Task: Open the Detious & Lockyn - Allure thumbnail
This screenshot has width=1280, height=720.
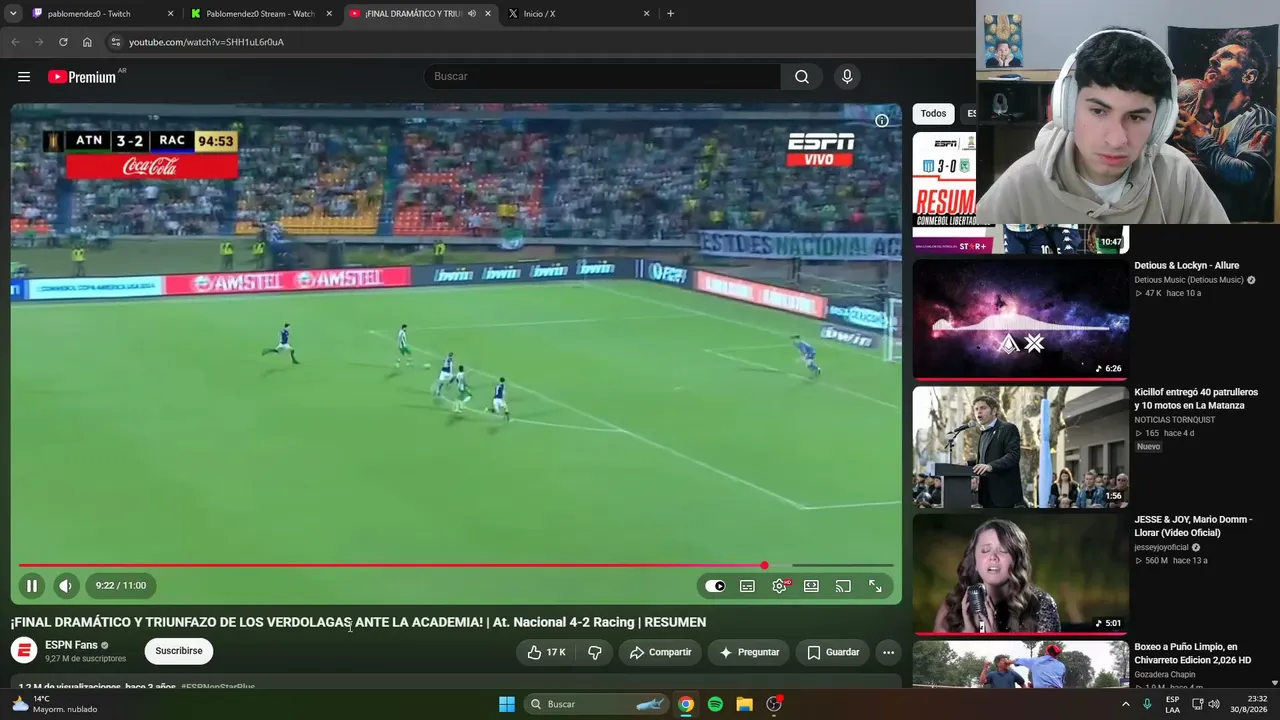Action: pos(1020,320)
